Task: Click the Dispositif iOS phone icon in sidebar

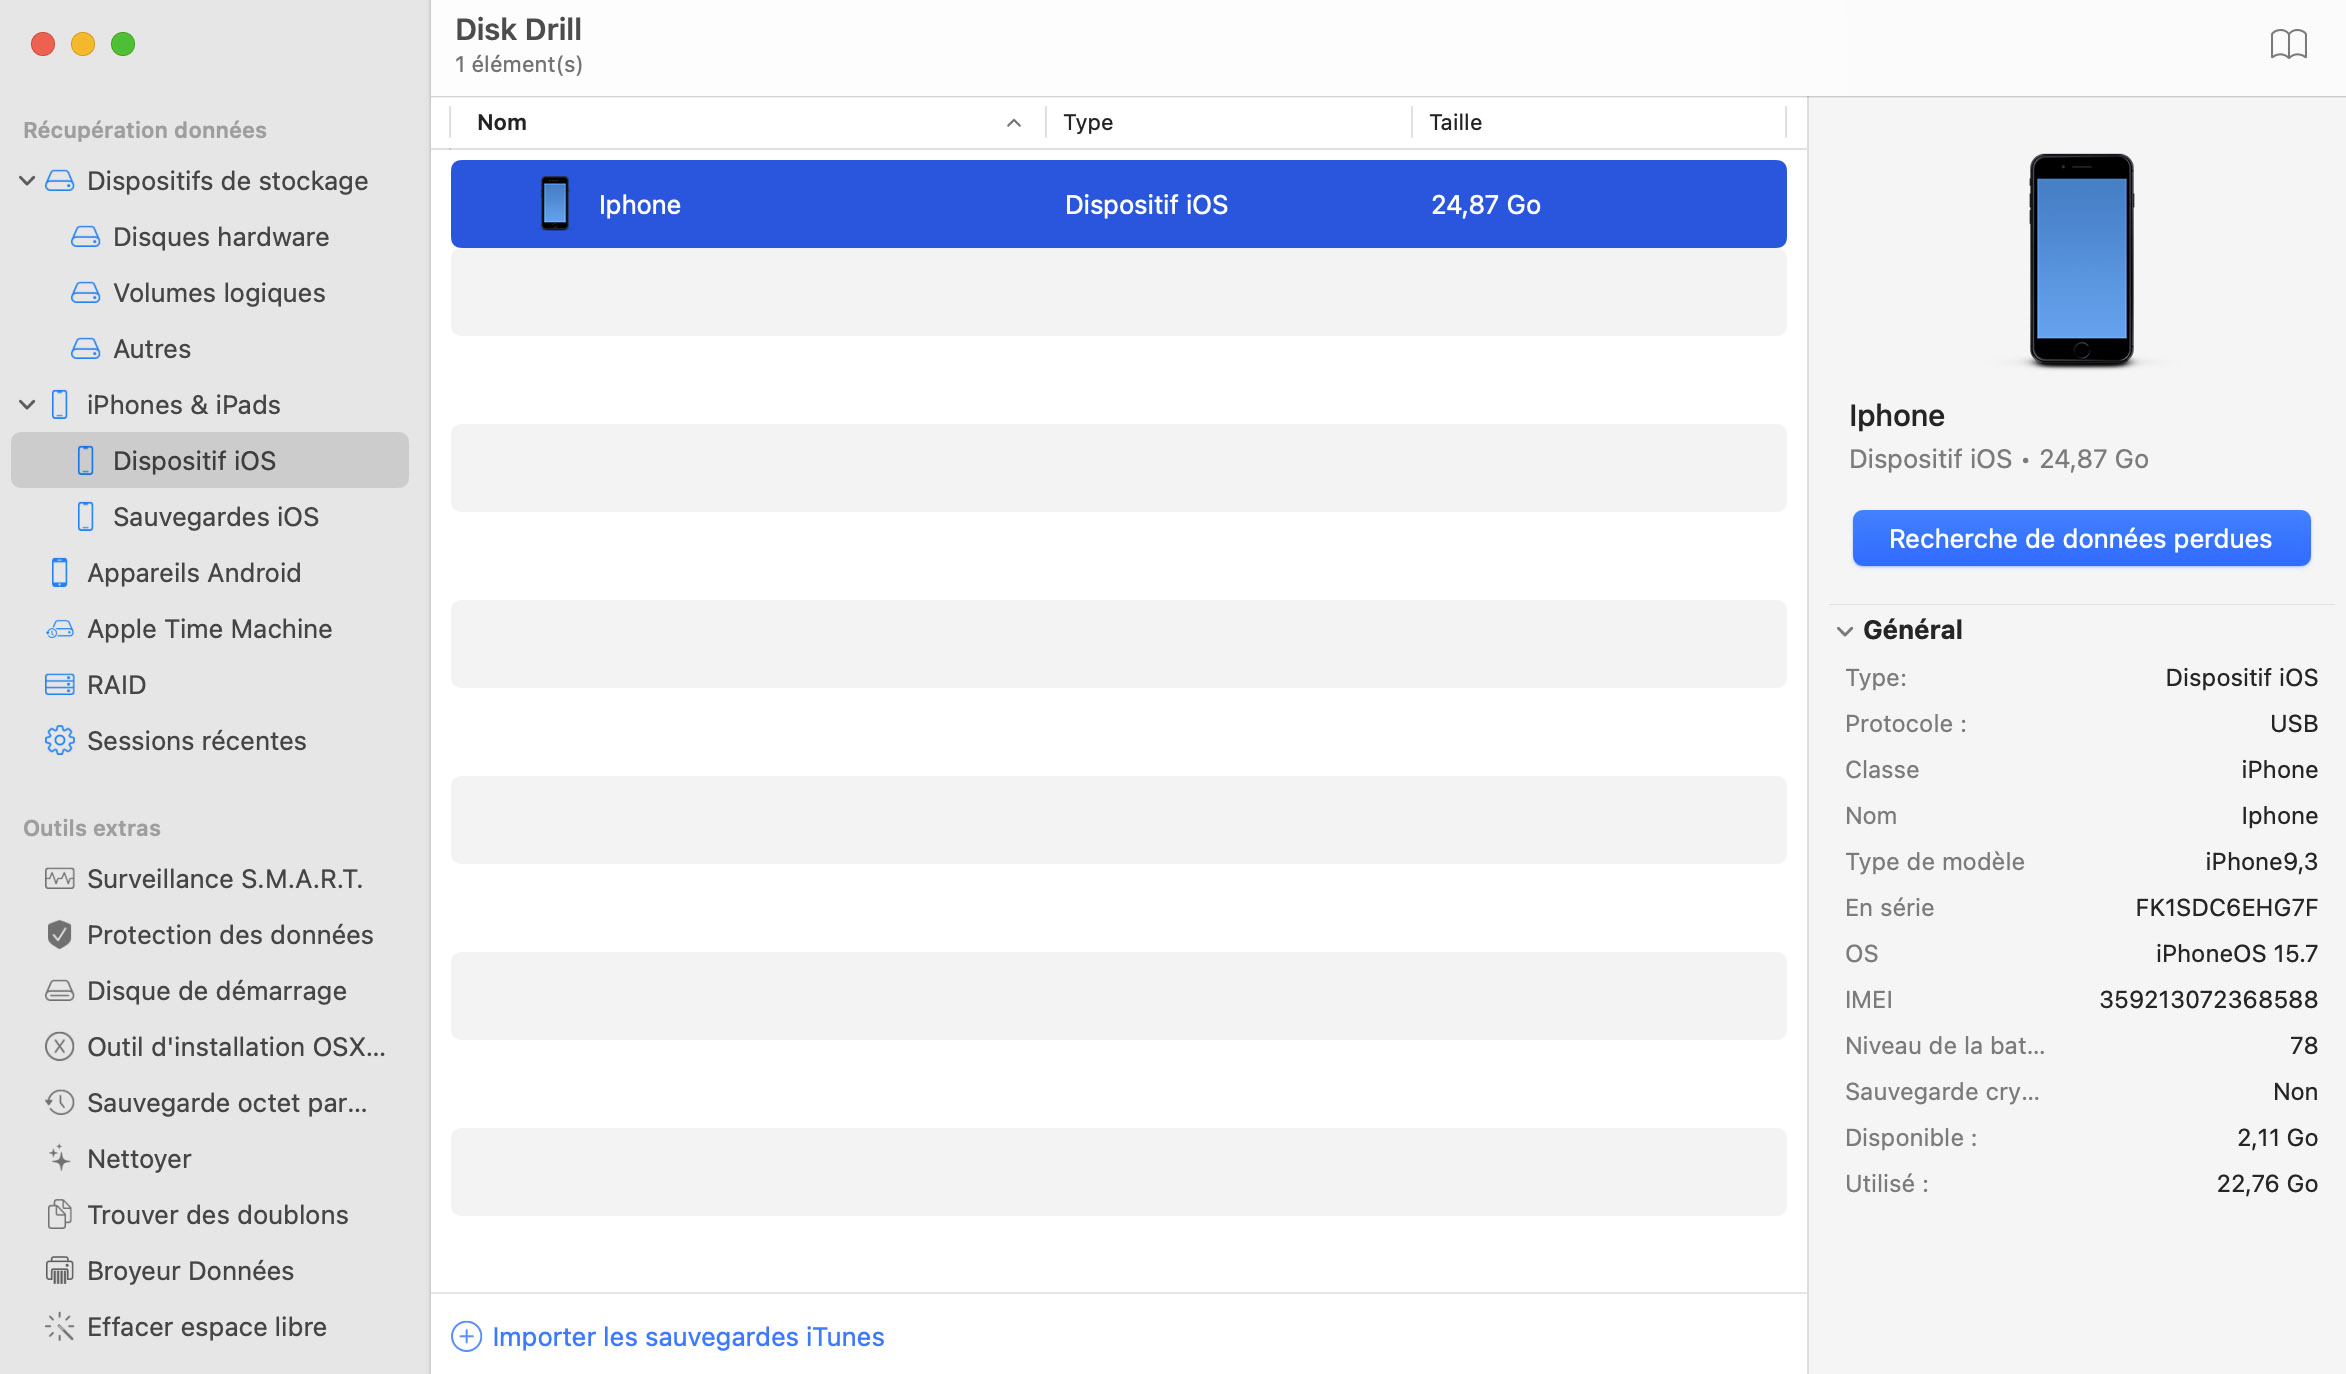Action: tap(86, 461)
